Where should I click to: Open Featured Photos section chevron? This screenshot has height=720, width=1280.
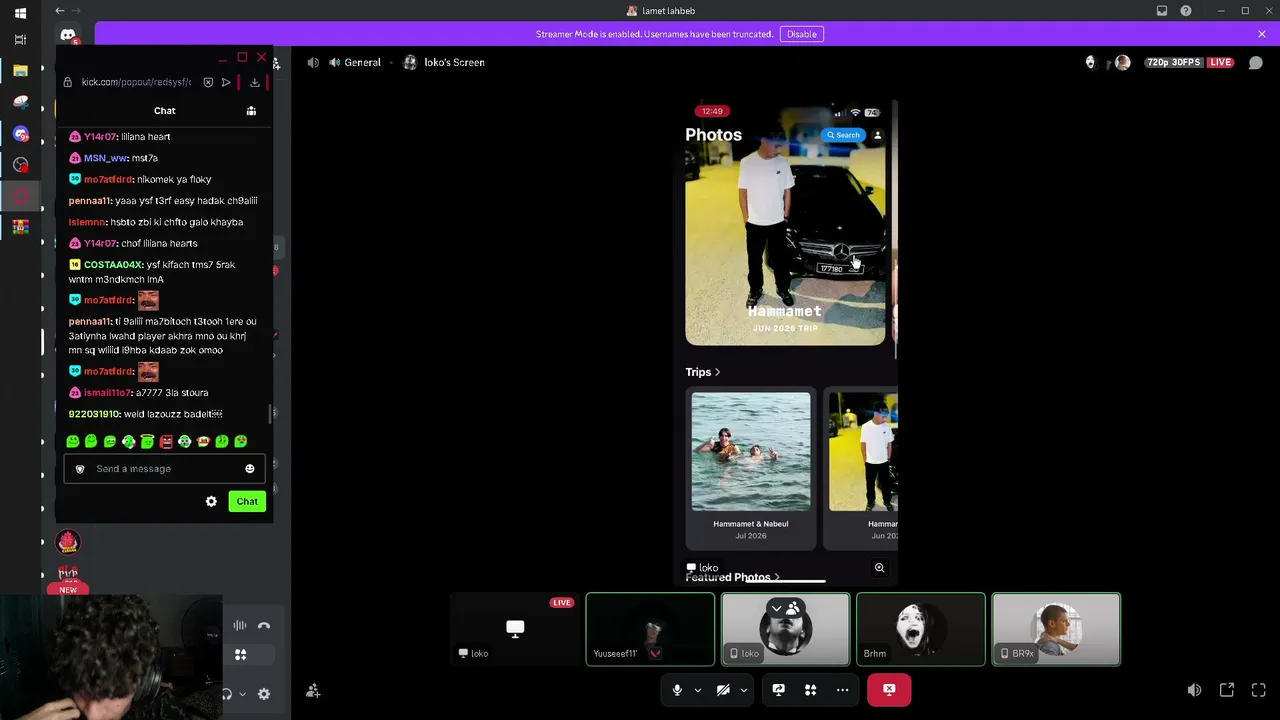tap(776, 577)
